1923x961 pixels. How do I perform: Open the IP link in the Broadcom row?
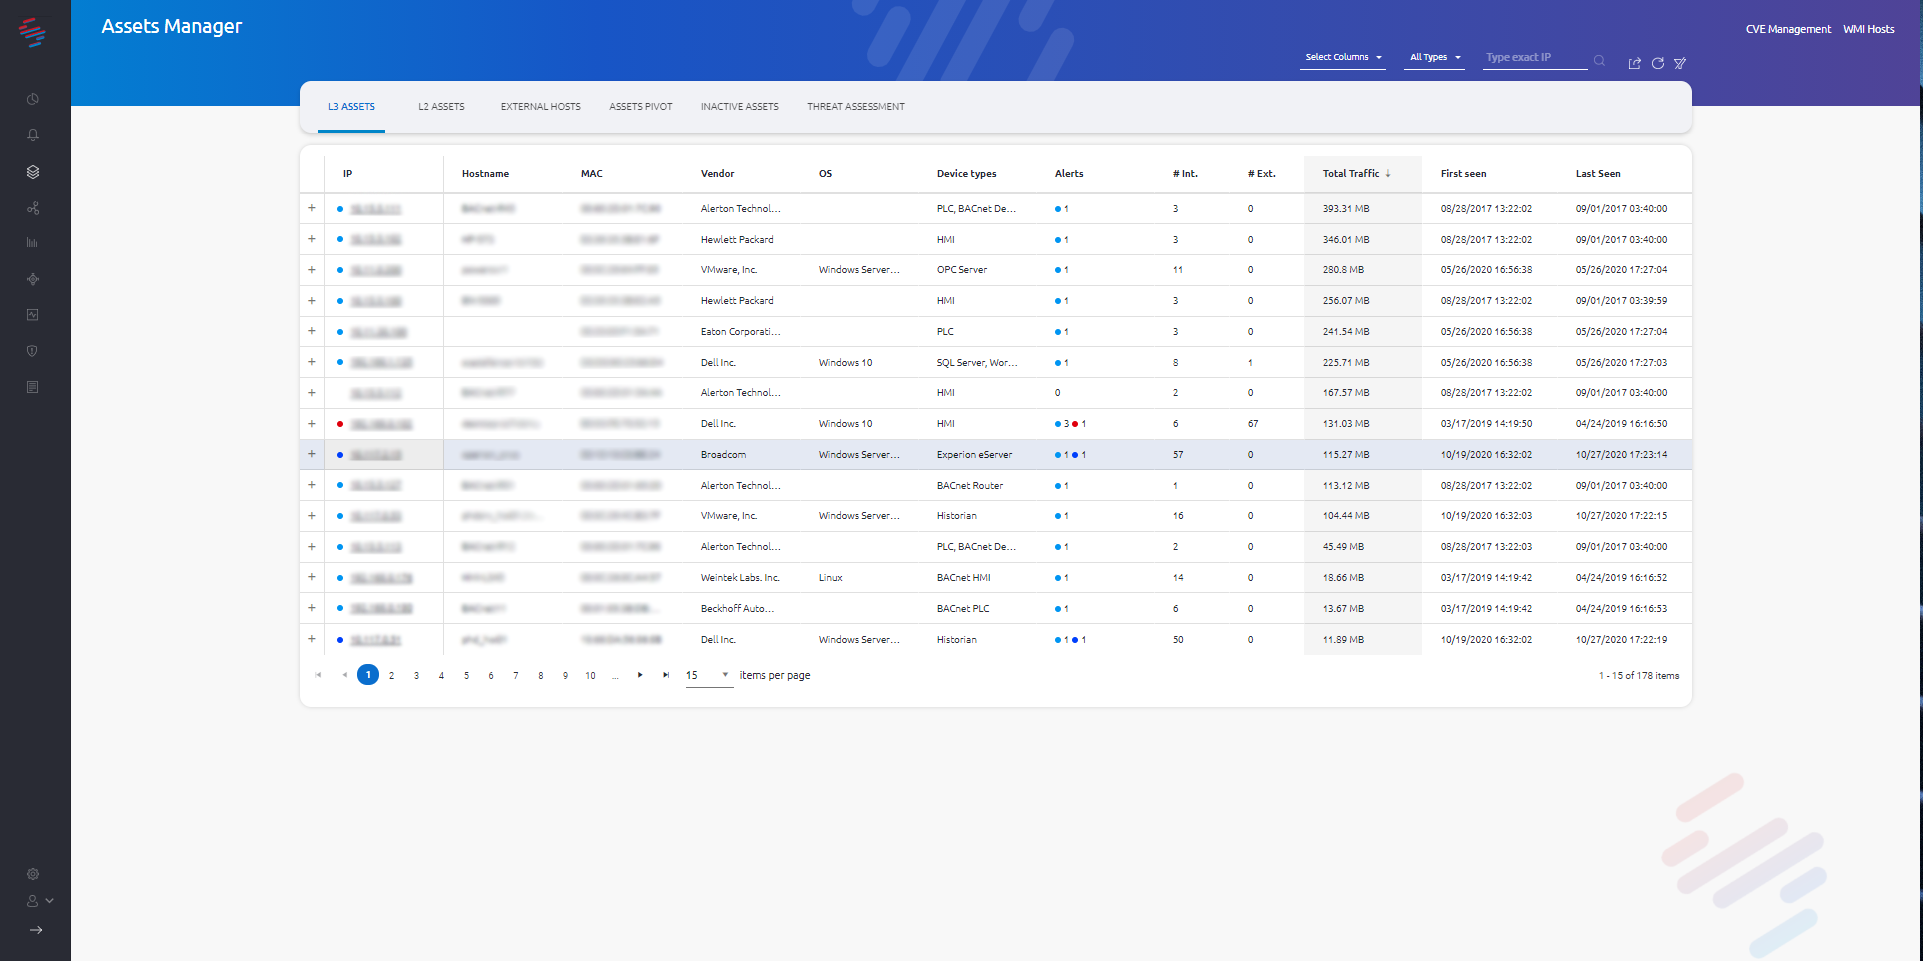(x=376, y=455)
